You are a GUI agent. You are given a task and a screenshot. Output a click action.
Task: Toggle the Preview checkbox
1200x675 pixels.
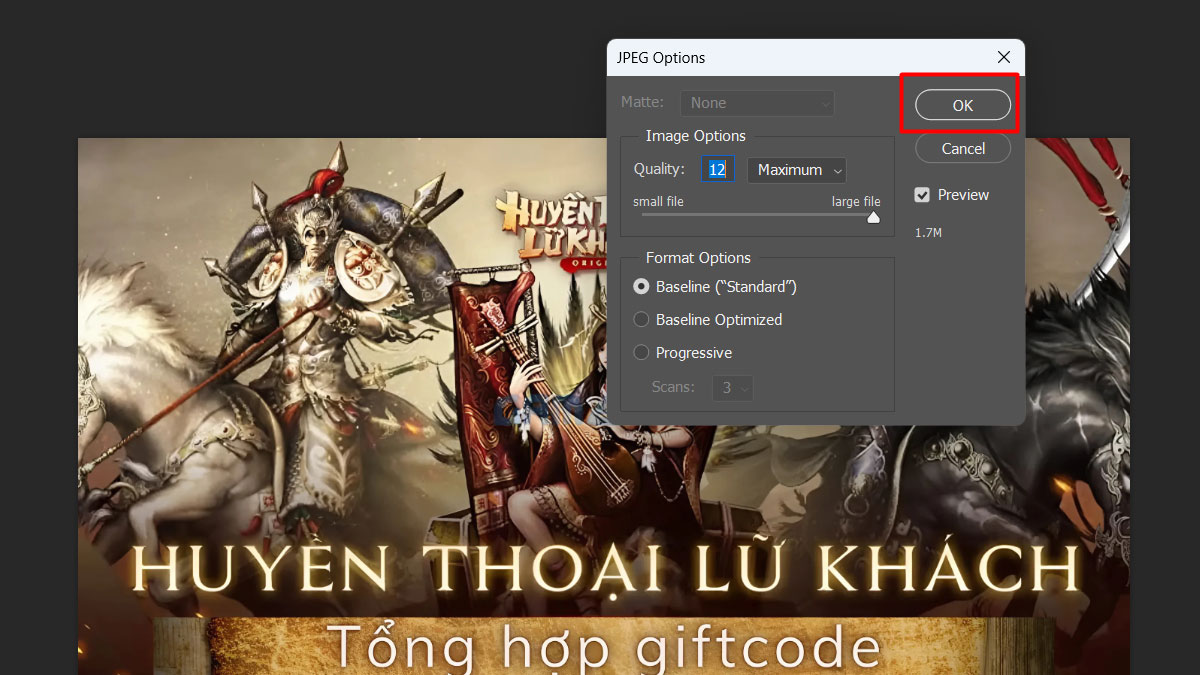point(922,195)
